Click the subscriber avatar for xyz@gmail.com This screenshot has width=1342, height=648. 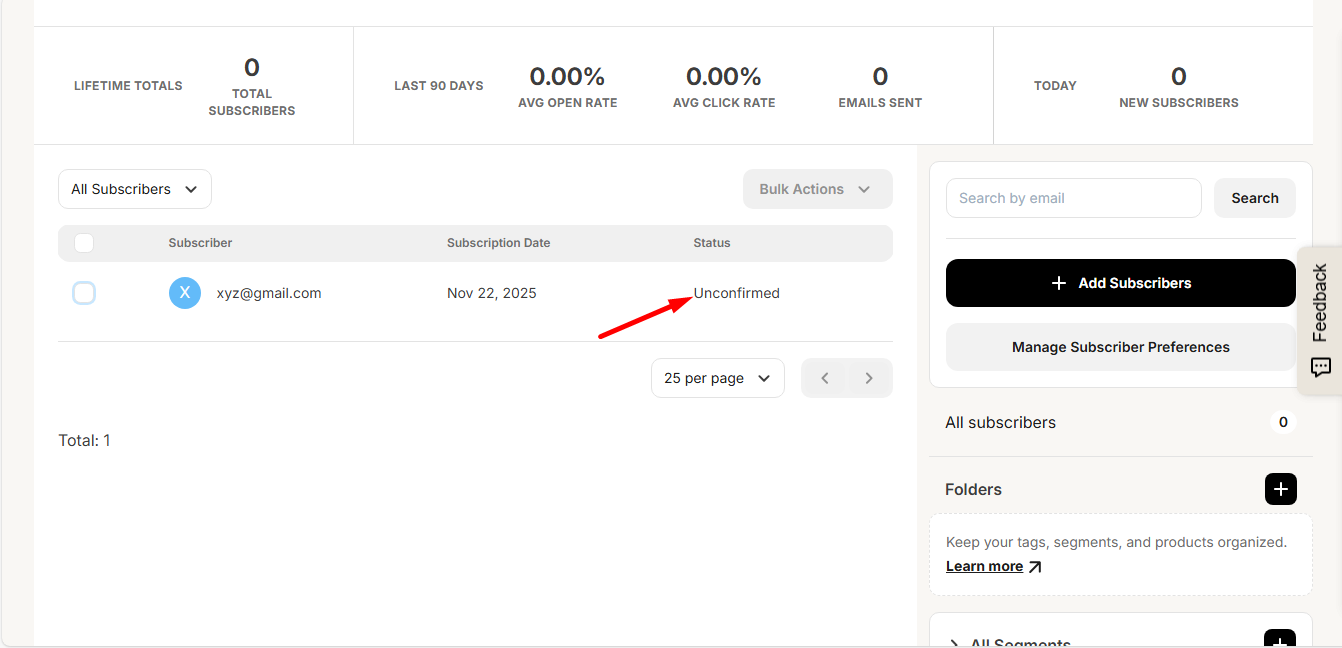tap(185, 293)
